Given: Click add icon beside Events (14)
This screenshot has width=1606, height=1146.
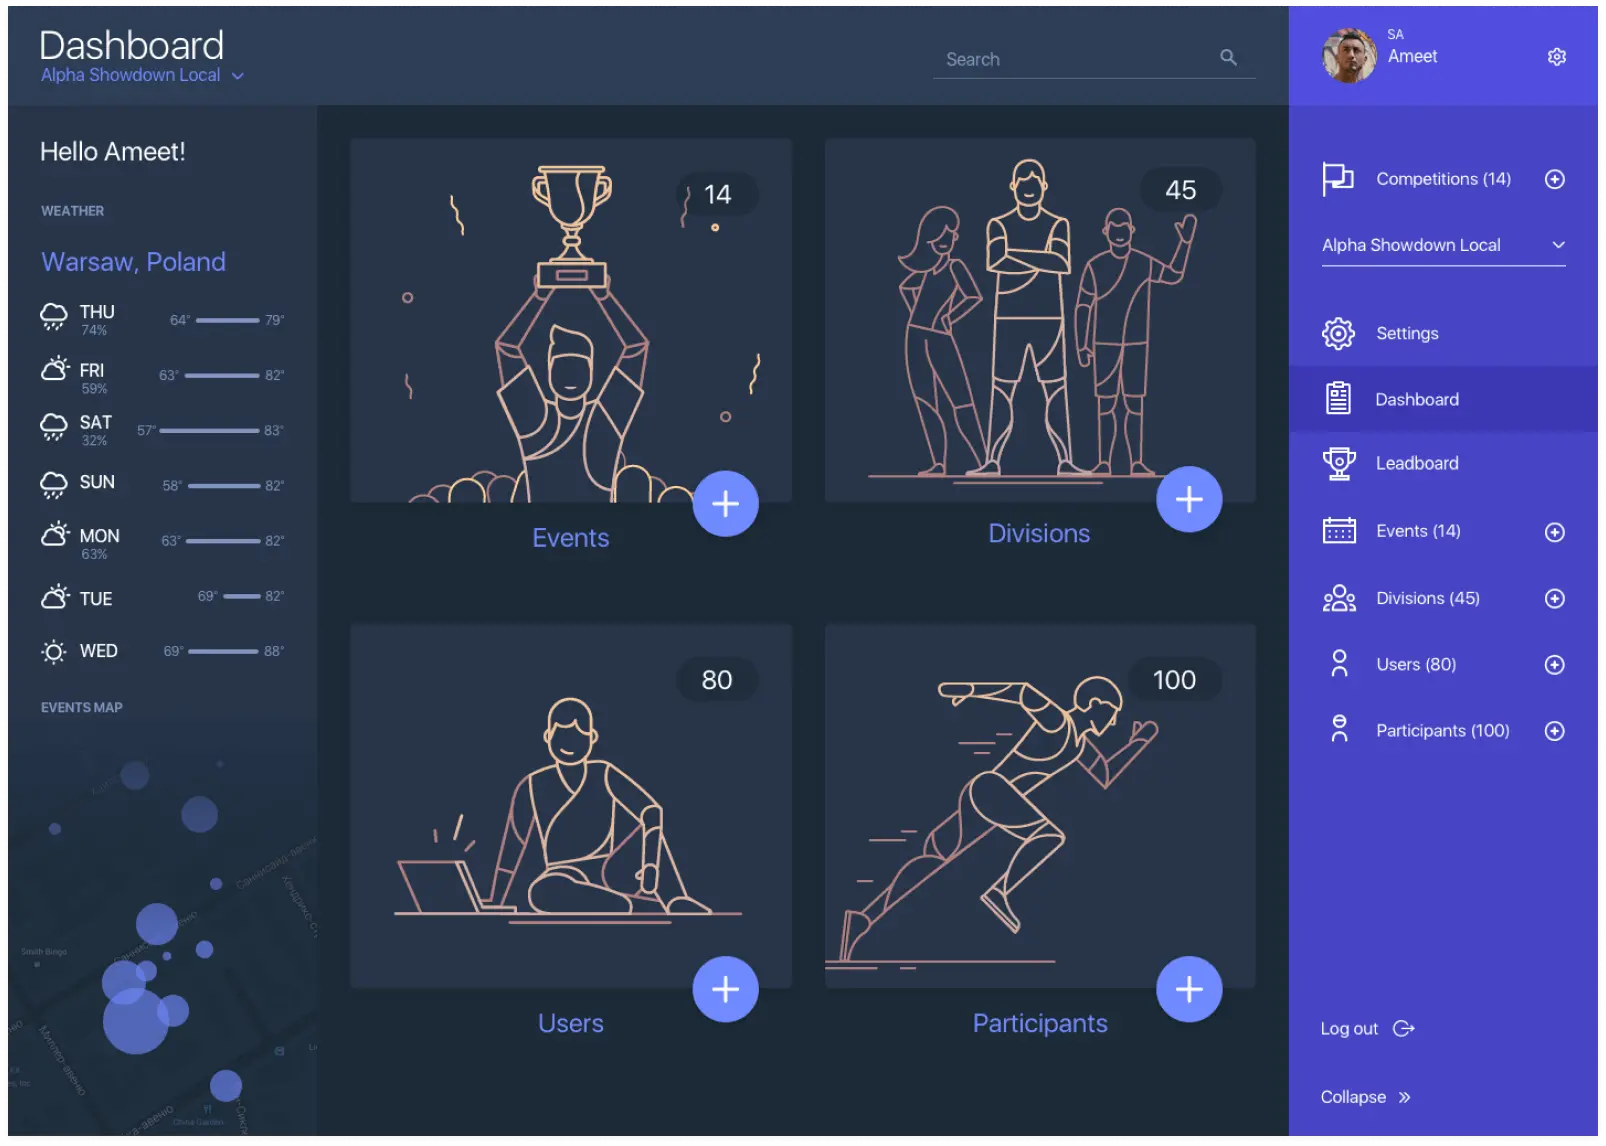Looking at the screenshot, I should pyautogui.click(x=1554, y=532).
